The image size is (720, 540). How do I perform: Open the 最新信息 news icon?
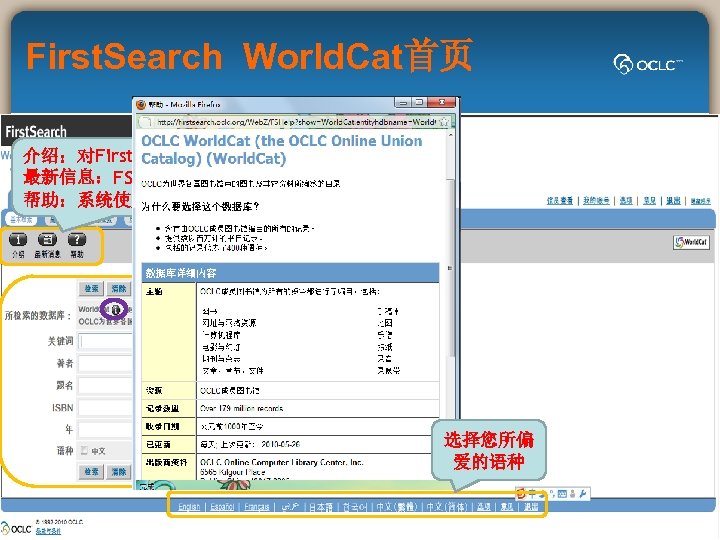[x=47, y=240]
